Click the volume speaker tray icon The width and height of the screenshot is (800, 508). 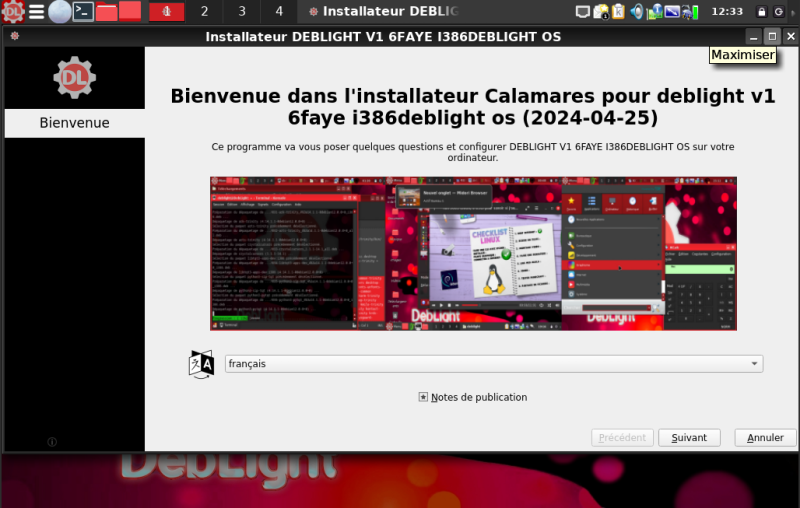click(637, 11)
